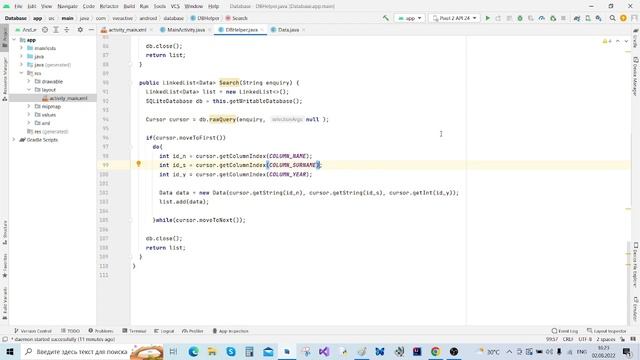Click the orange updates notification icon
The width and height of the screenshot is (640, 360).
pos(623,18)
